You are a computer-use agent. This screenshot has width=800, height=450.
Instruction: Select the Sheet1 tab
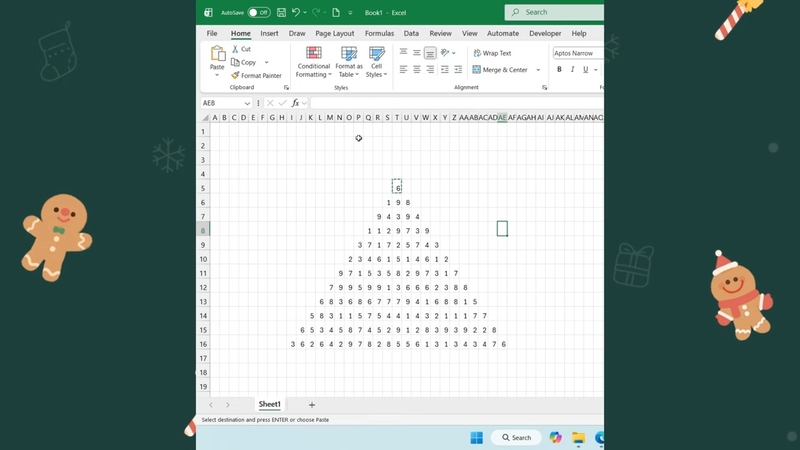tap(269, 404)
